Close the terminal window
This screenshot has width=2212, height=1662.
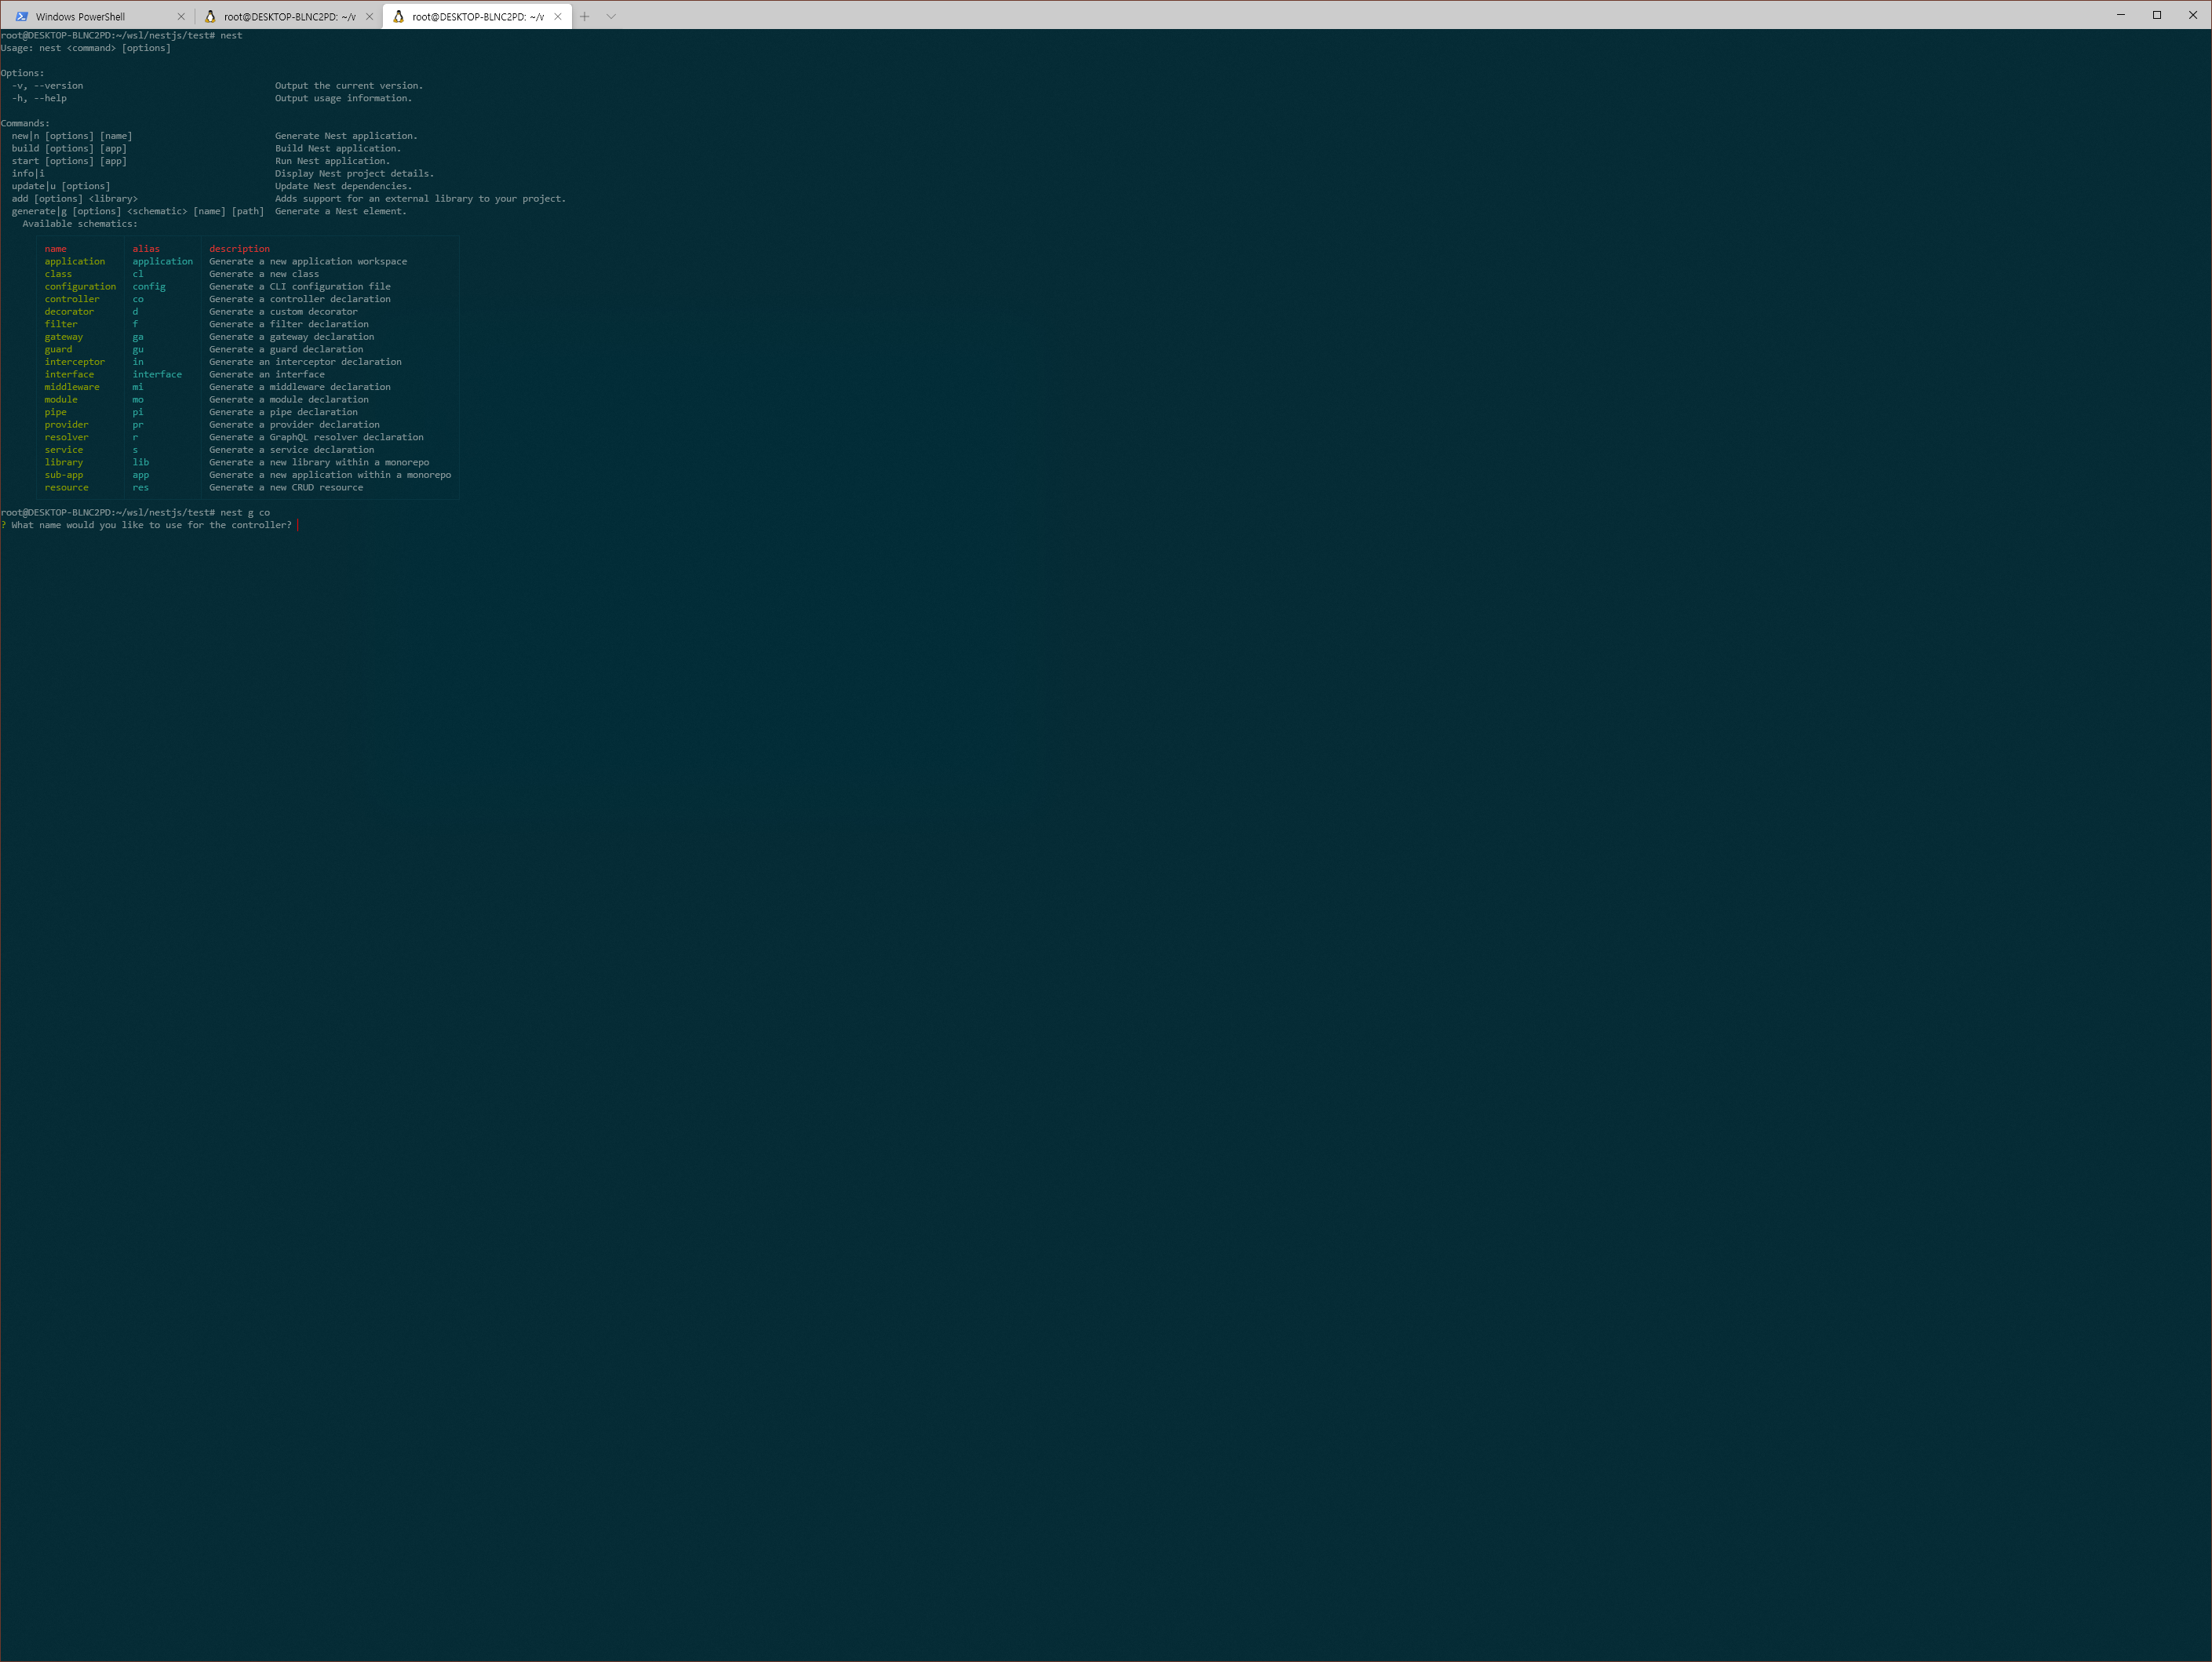(2193, 15)
